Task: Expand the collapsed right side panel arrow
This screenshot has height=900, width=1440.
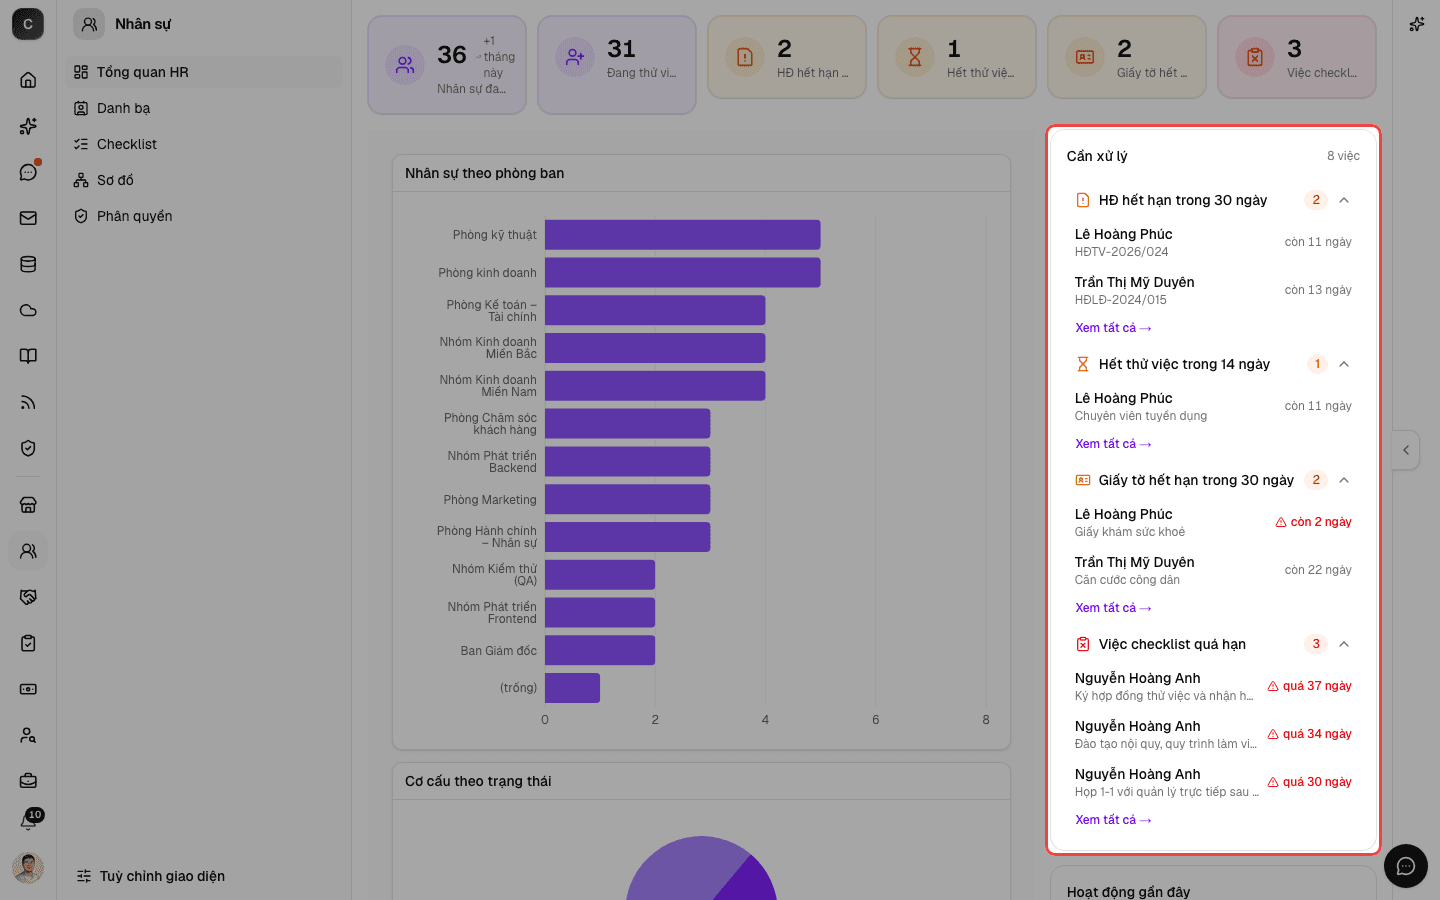Action: [1405, 450]
